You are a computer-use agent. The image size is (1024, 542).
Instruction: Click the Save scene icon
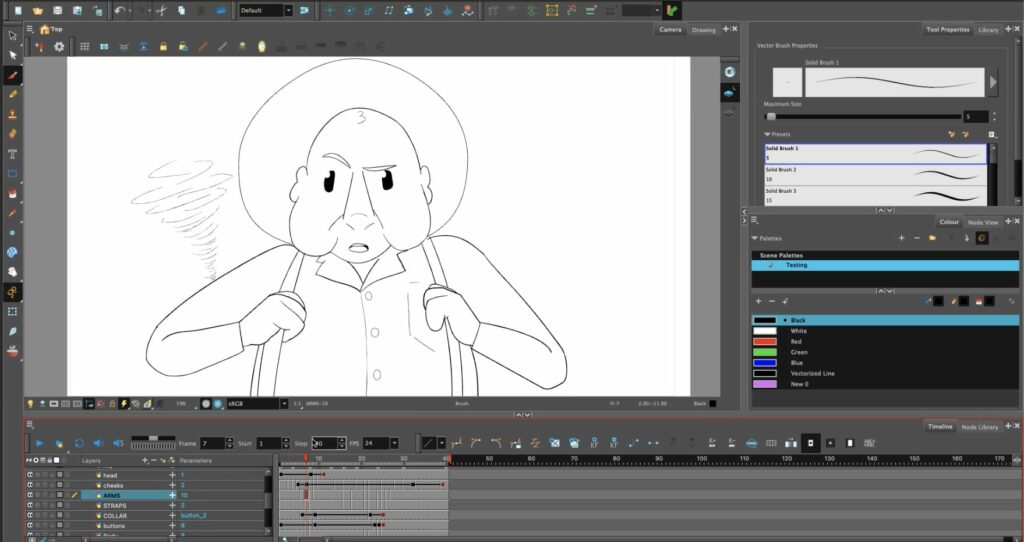click(x=57, y=10)
